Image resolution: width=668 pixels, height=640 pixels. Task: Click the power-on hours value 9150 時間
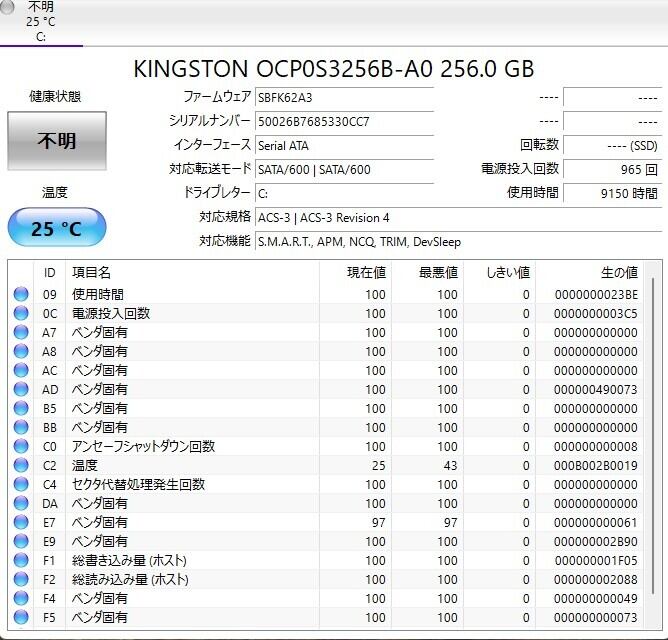pyautogui.click(x=613, y=193)
